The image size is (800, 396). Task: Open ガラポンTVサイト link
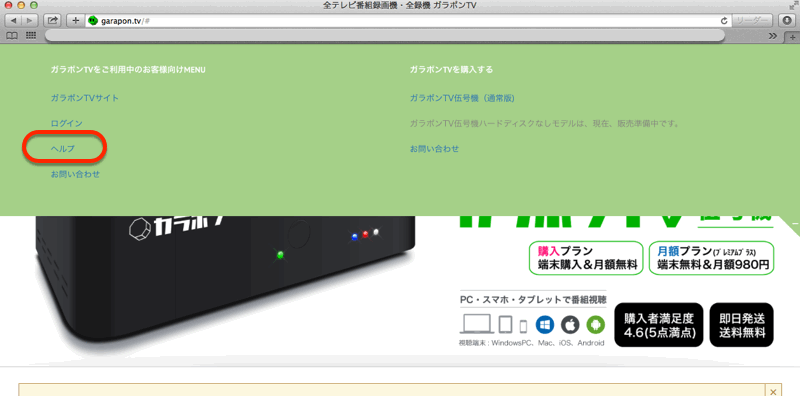click(x=85, y=97)
